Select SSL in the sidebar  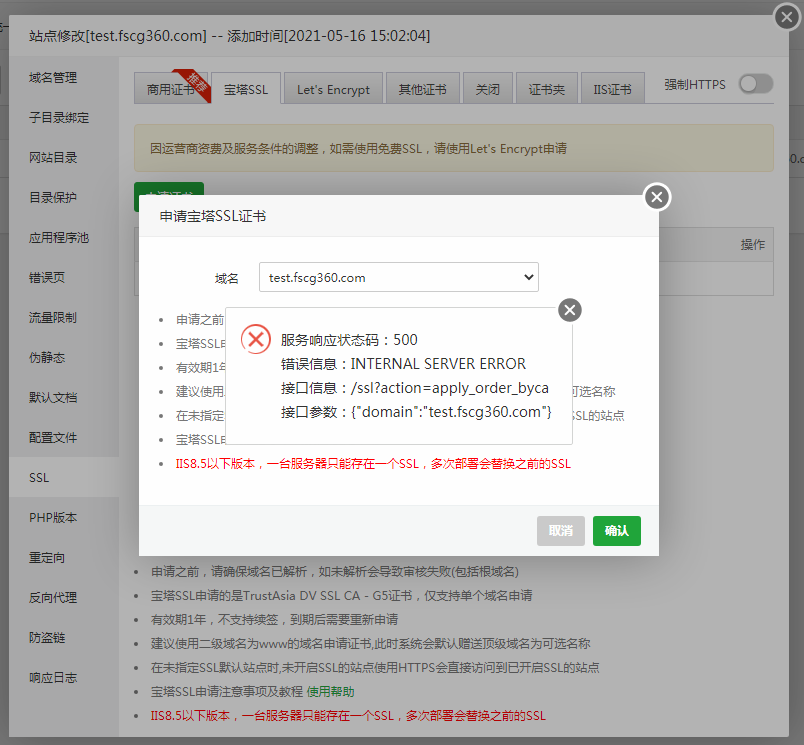point(64,477)
